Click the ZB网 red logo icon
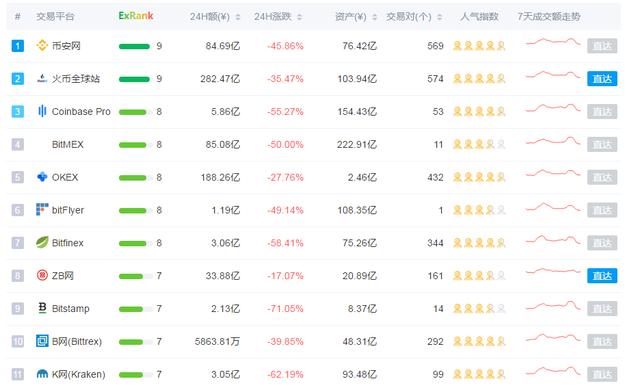 [x=42, y=275]
